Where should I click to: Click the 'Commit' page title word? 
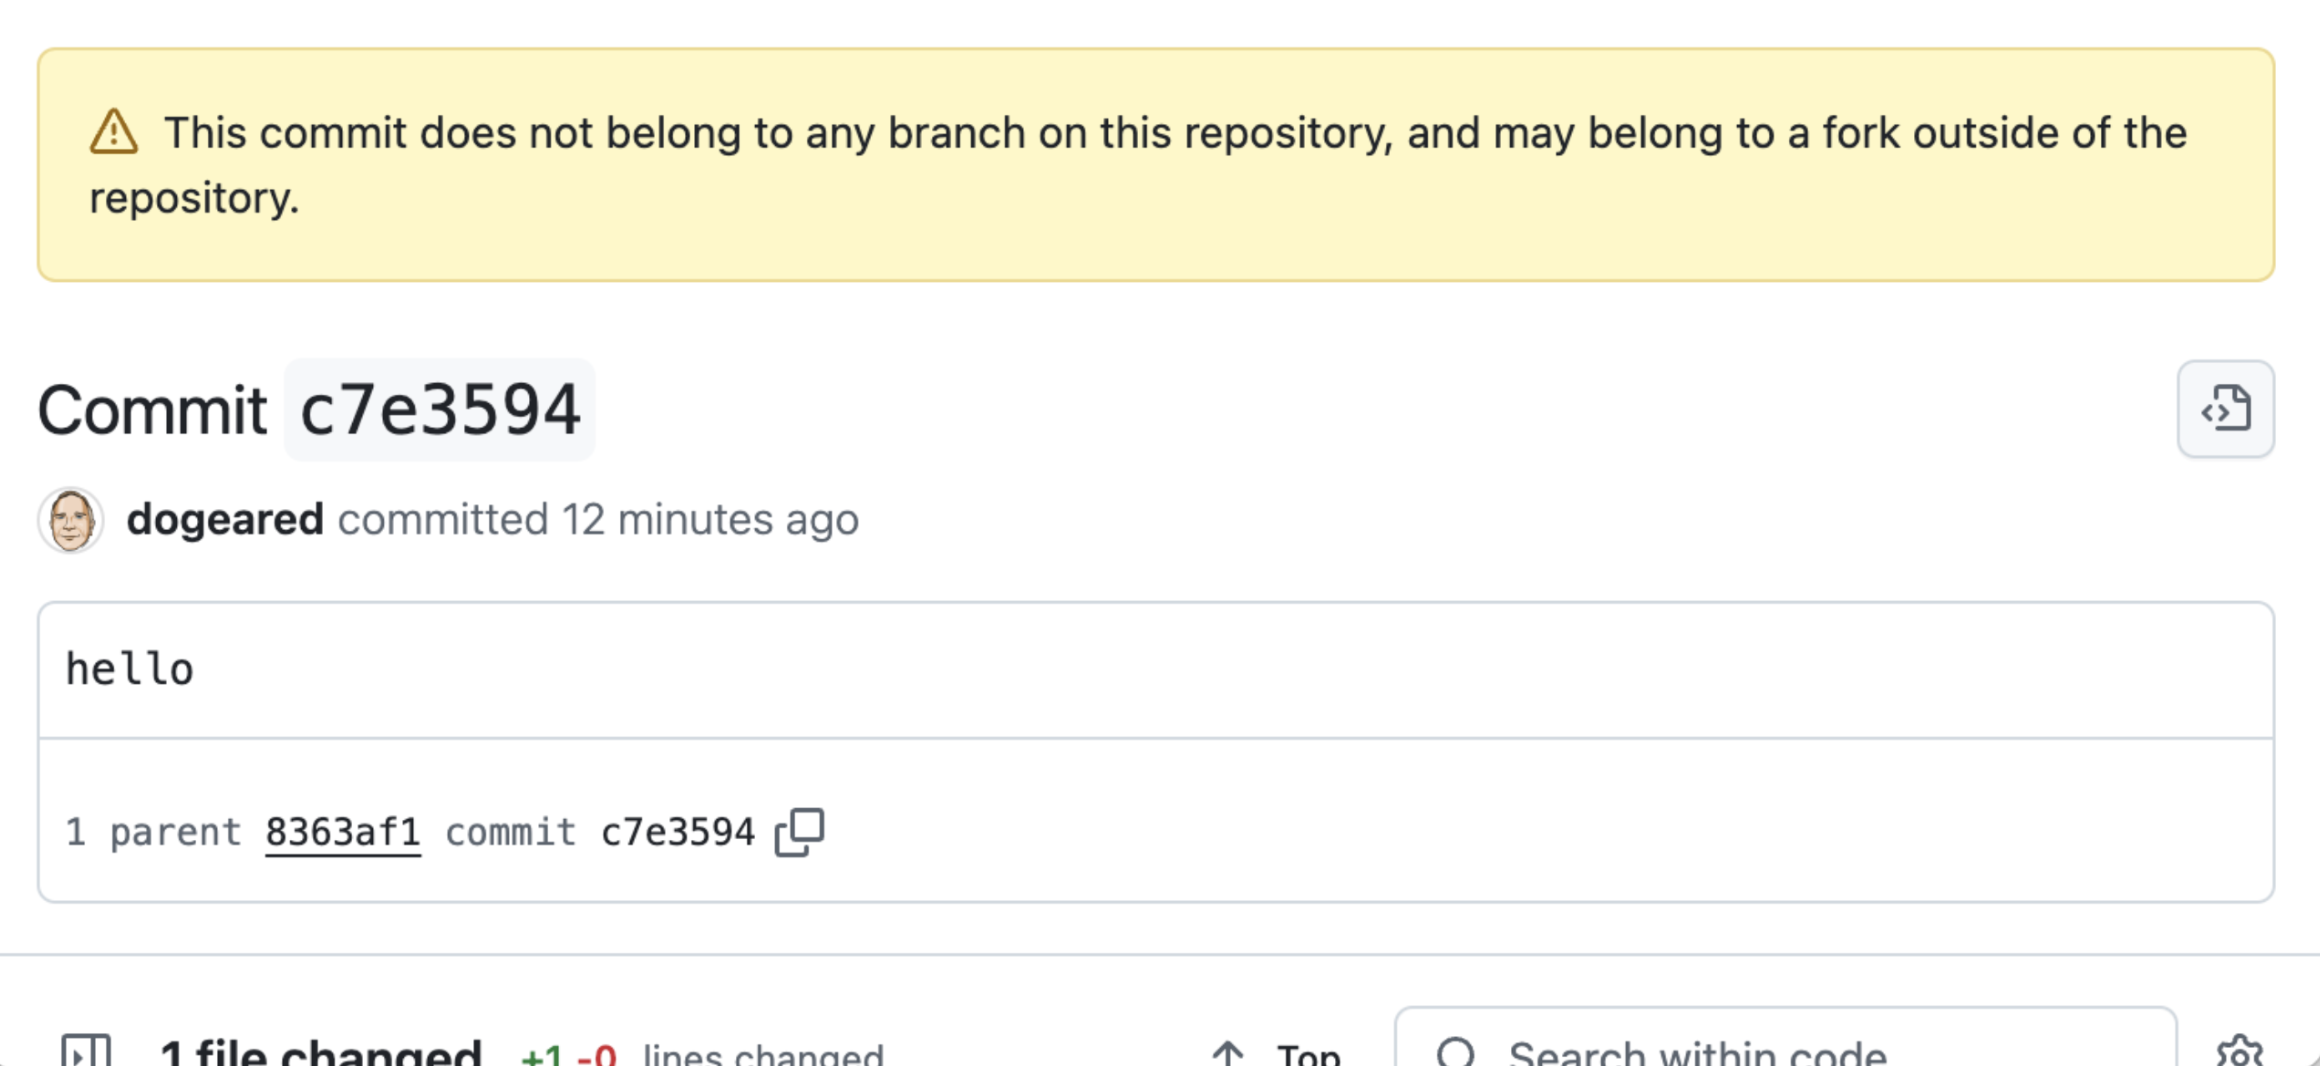152,410
